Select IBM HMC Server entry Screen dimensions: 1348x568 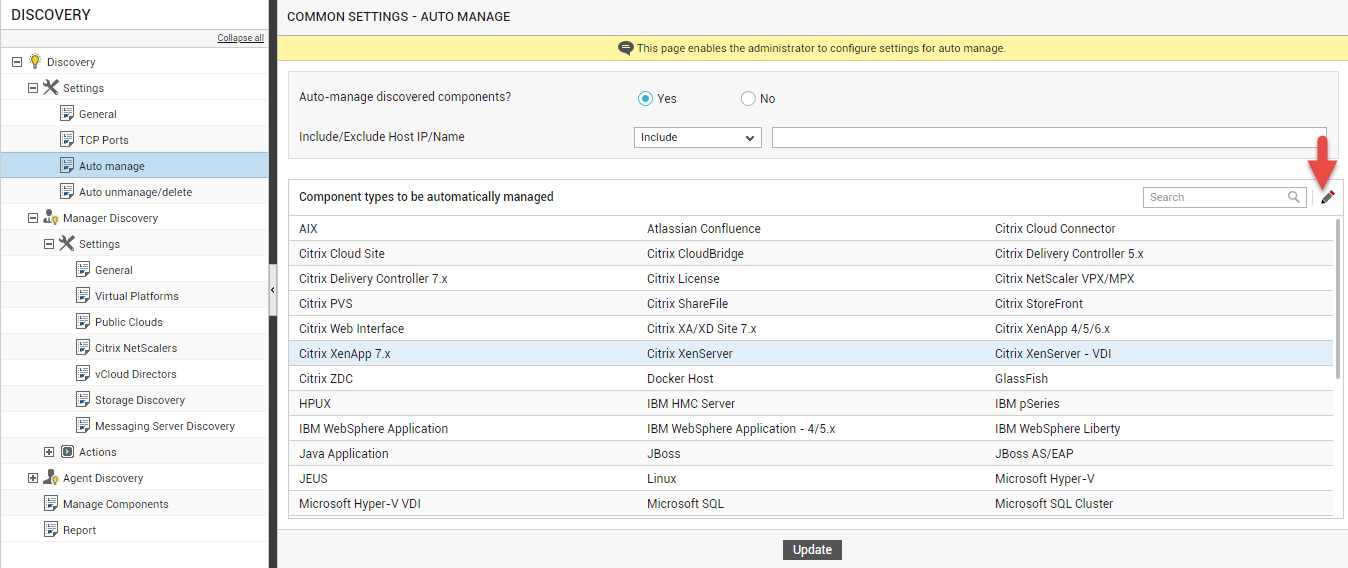click(691, 404)
